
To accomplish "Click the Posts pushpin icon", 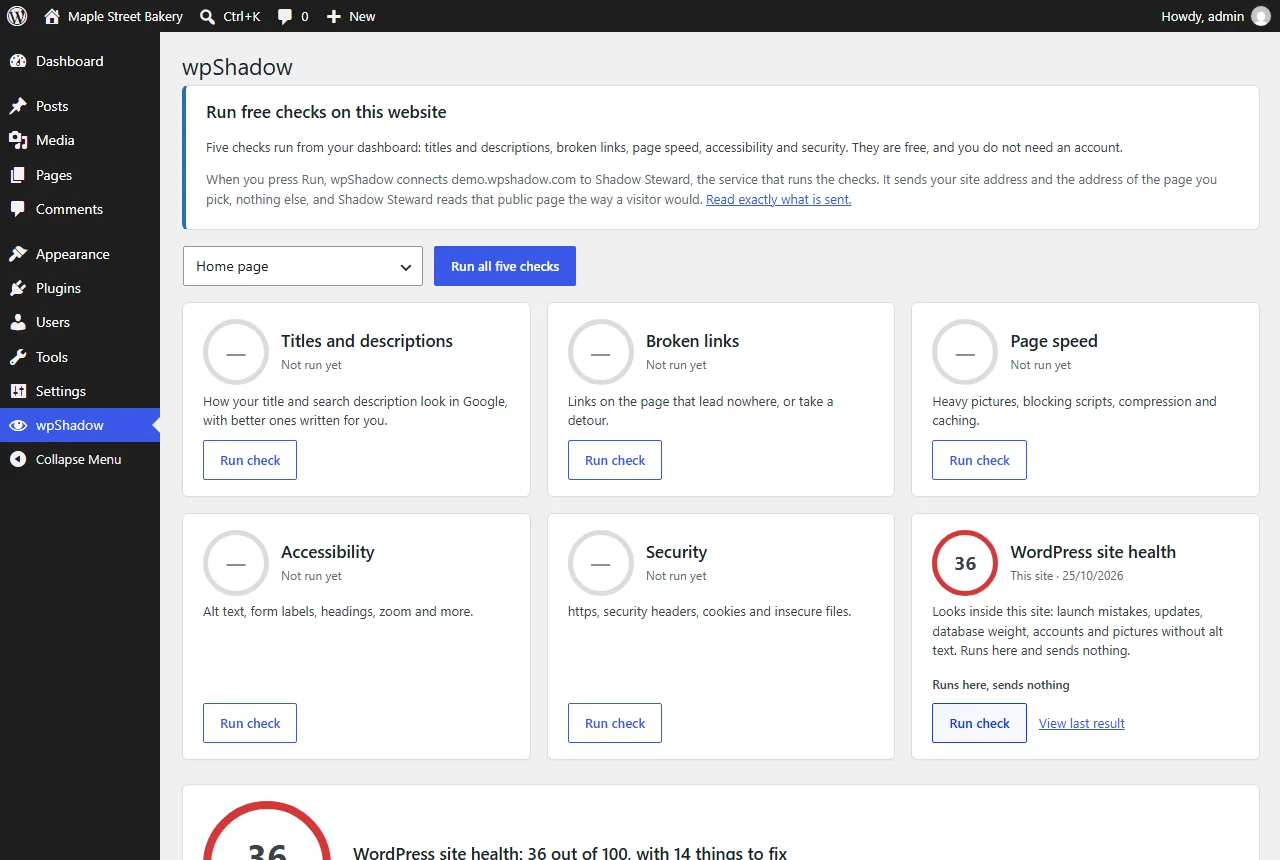I will point(18,106).
